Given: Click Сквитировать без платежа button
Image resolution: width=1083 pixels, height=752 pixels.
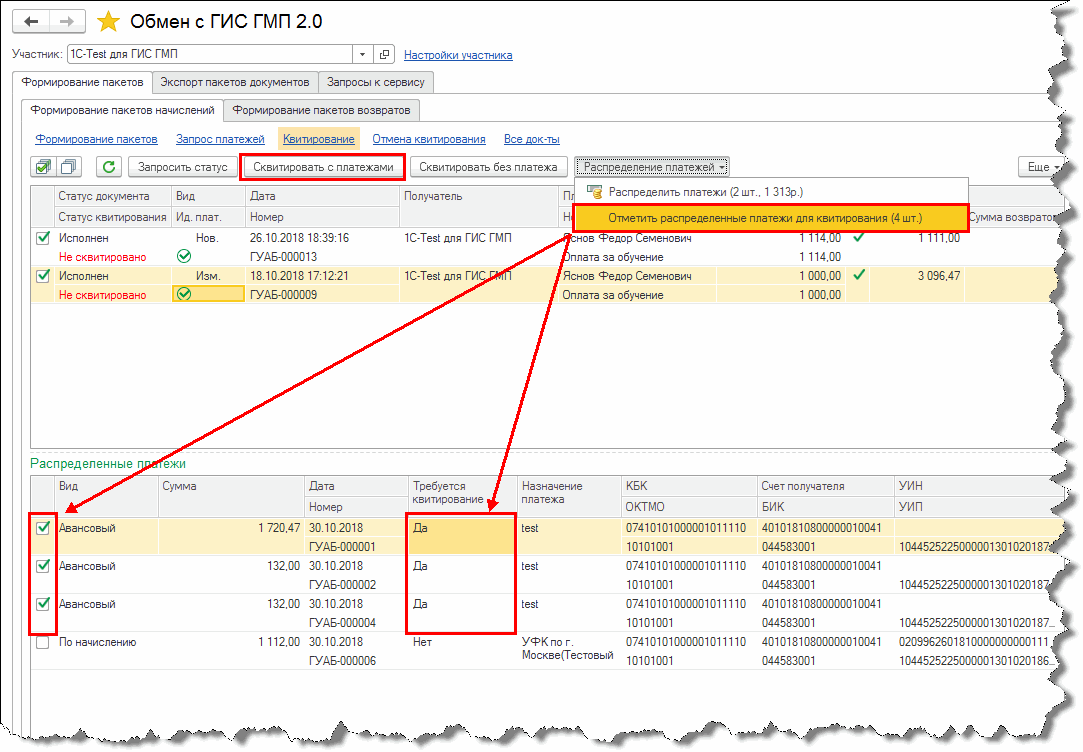Looking at the screenshot, I should (x=488, y=166).
